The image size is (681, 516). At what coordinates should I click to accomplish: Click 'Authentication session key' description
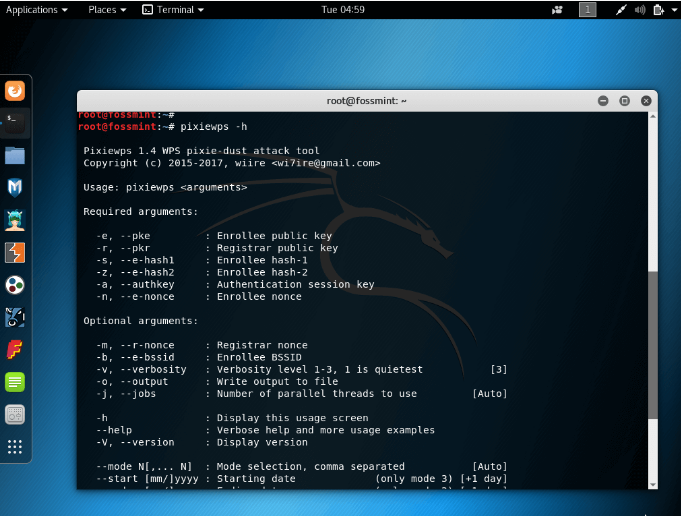pos(295,284)
